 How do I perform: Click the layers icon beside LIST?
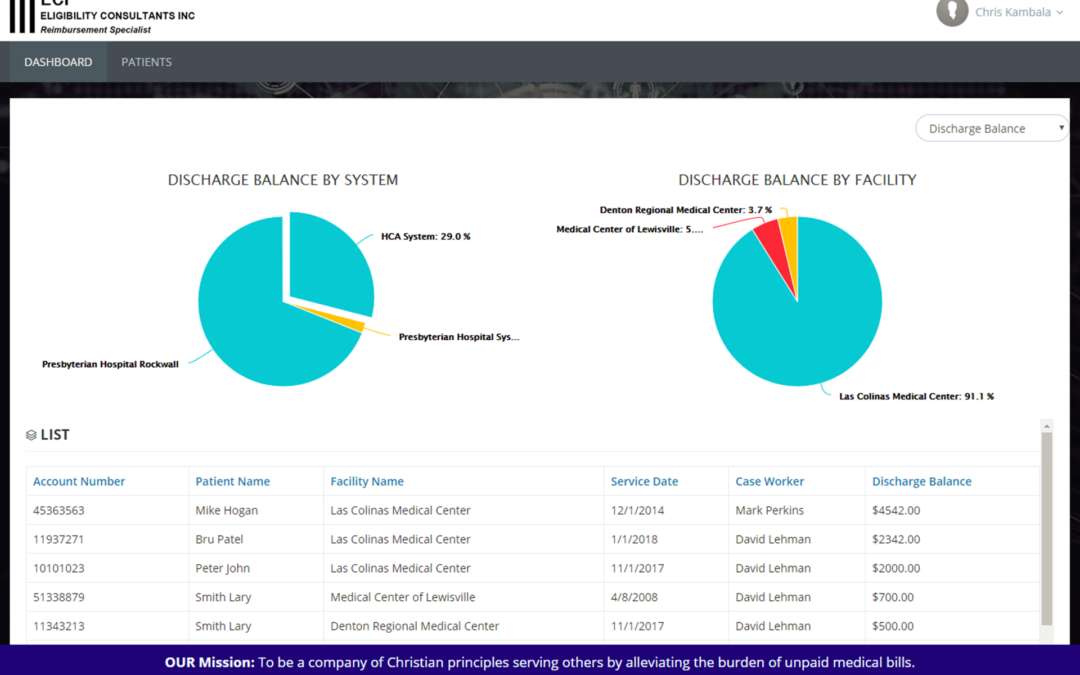(31, 435)
